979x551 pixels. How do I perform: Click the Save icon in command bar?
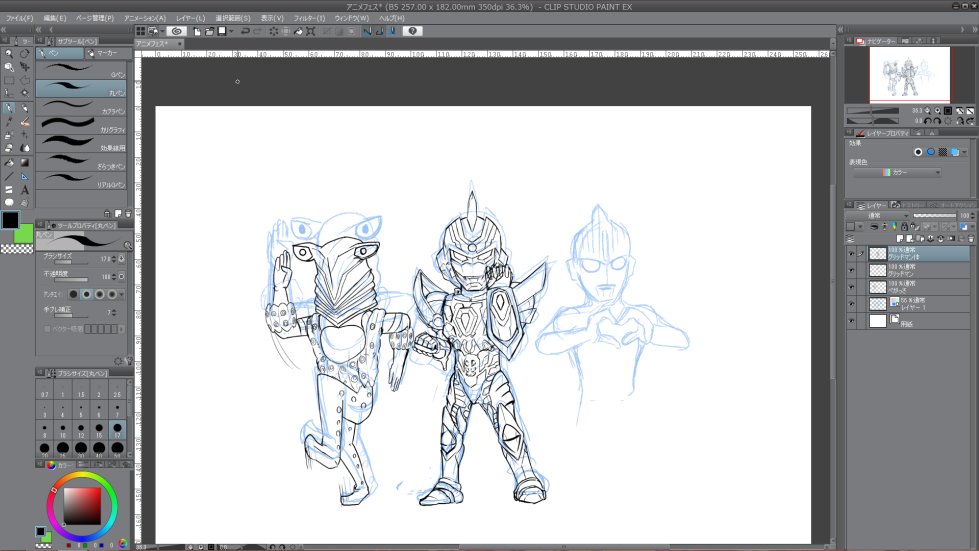[x=222, y=31]
